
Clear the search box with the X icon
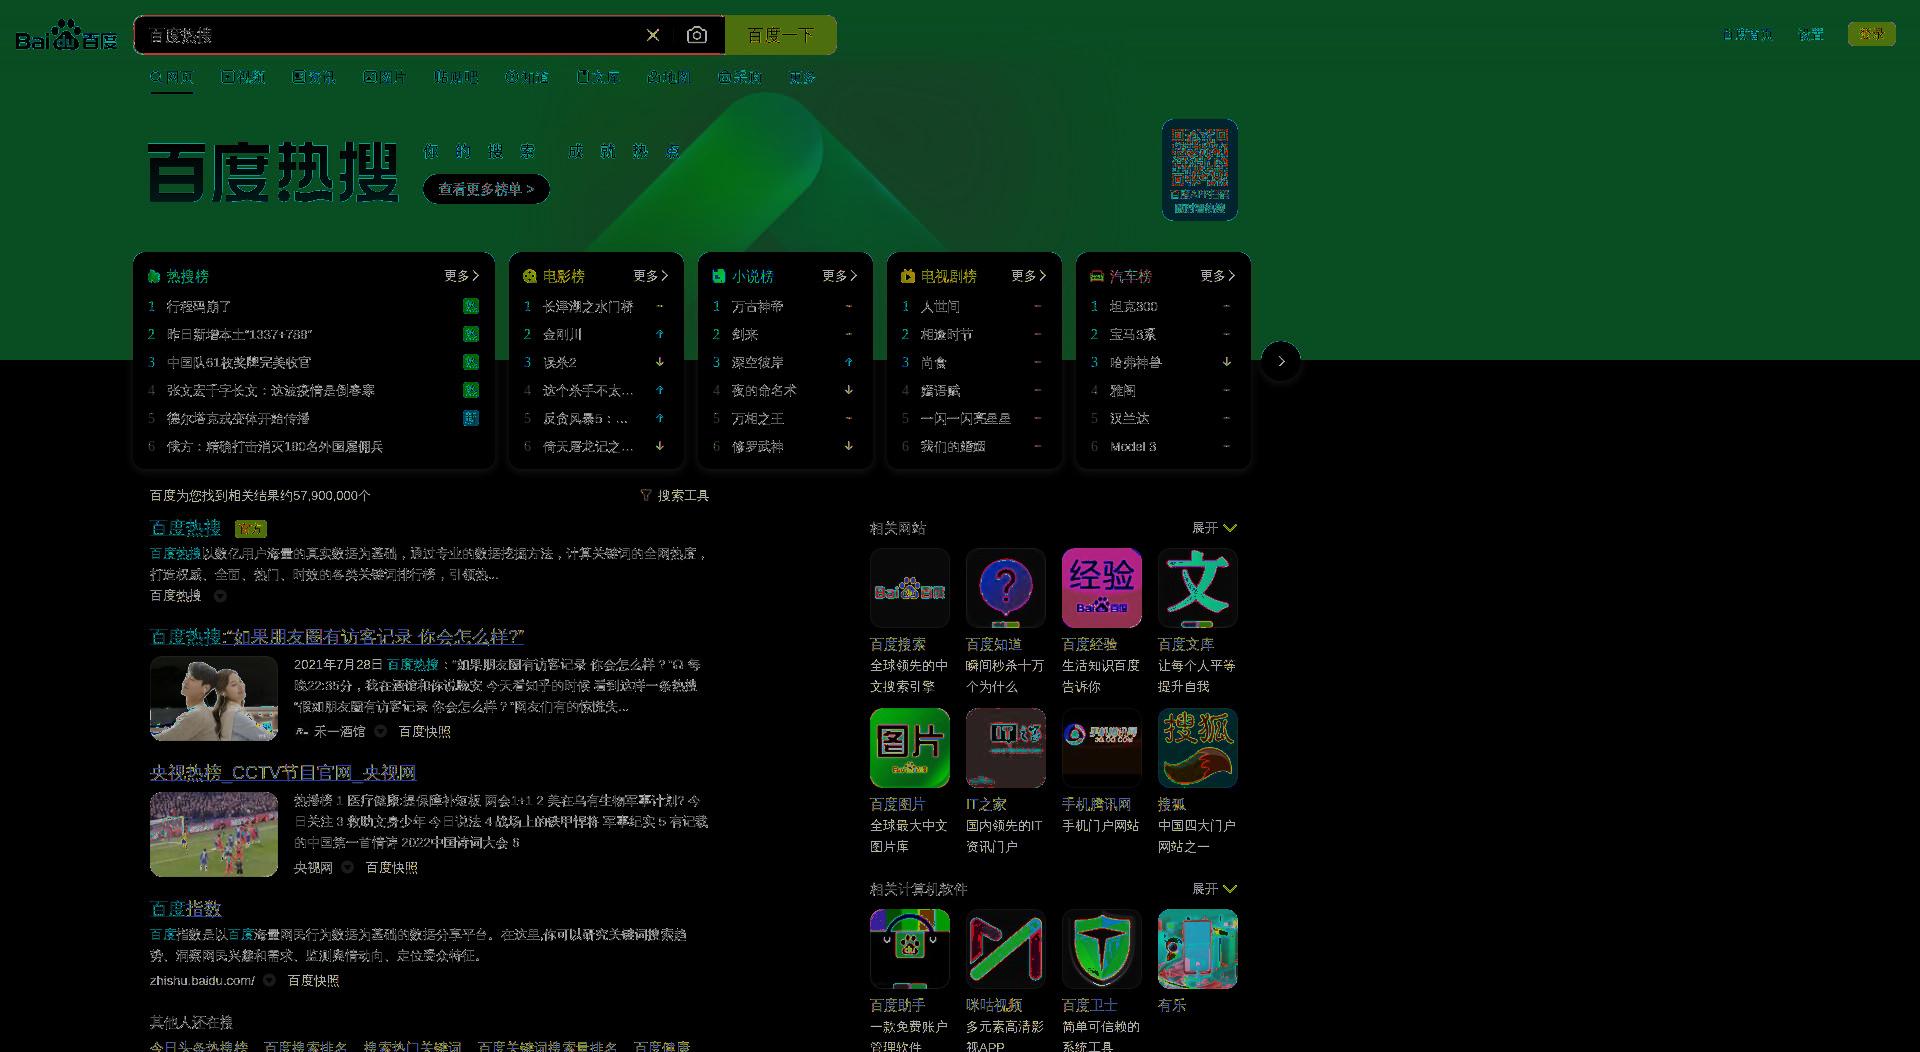653,35
